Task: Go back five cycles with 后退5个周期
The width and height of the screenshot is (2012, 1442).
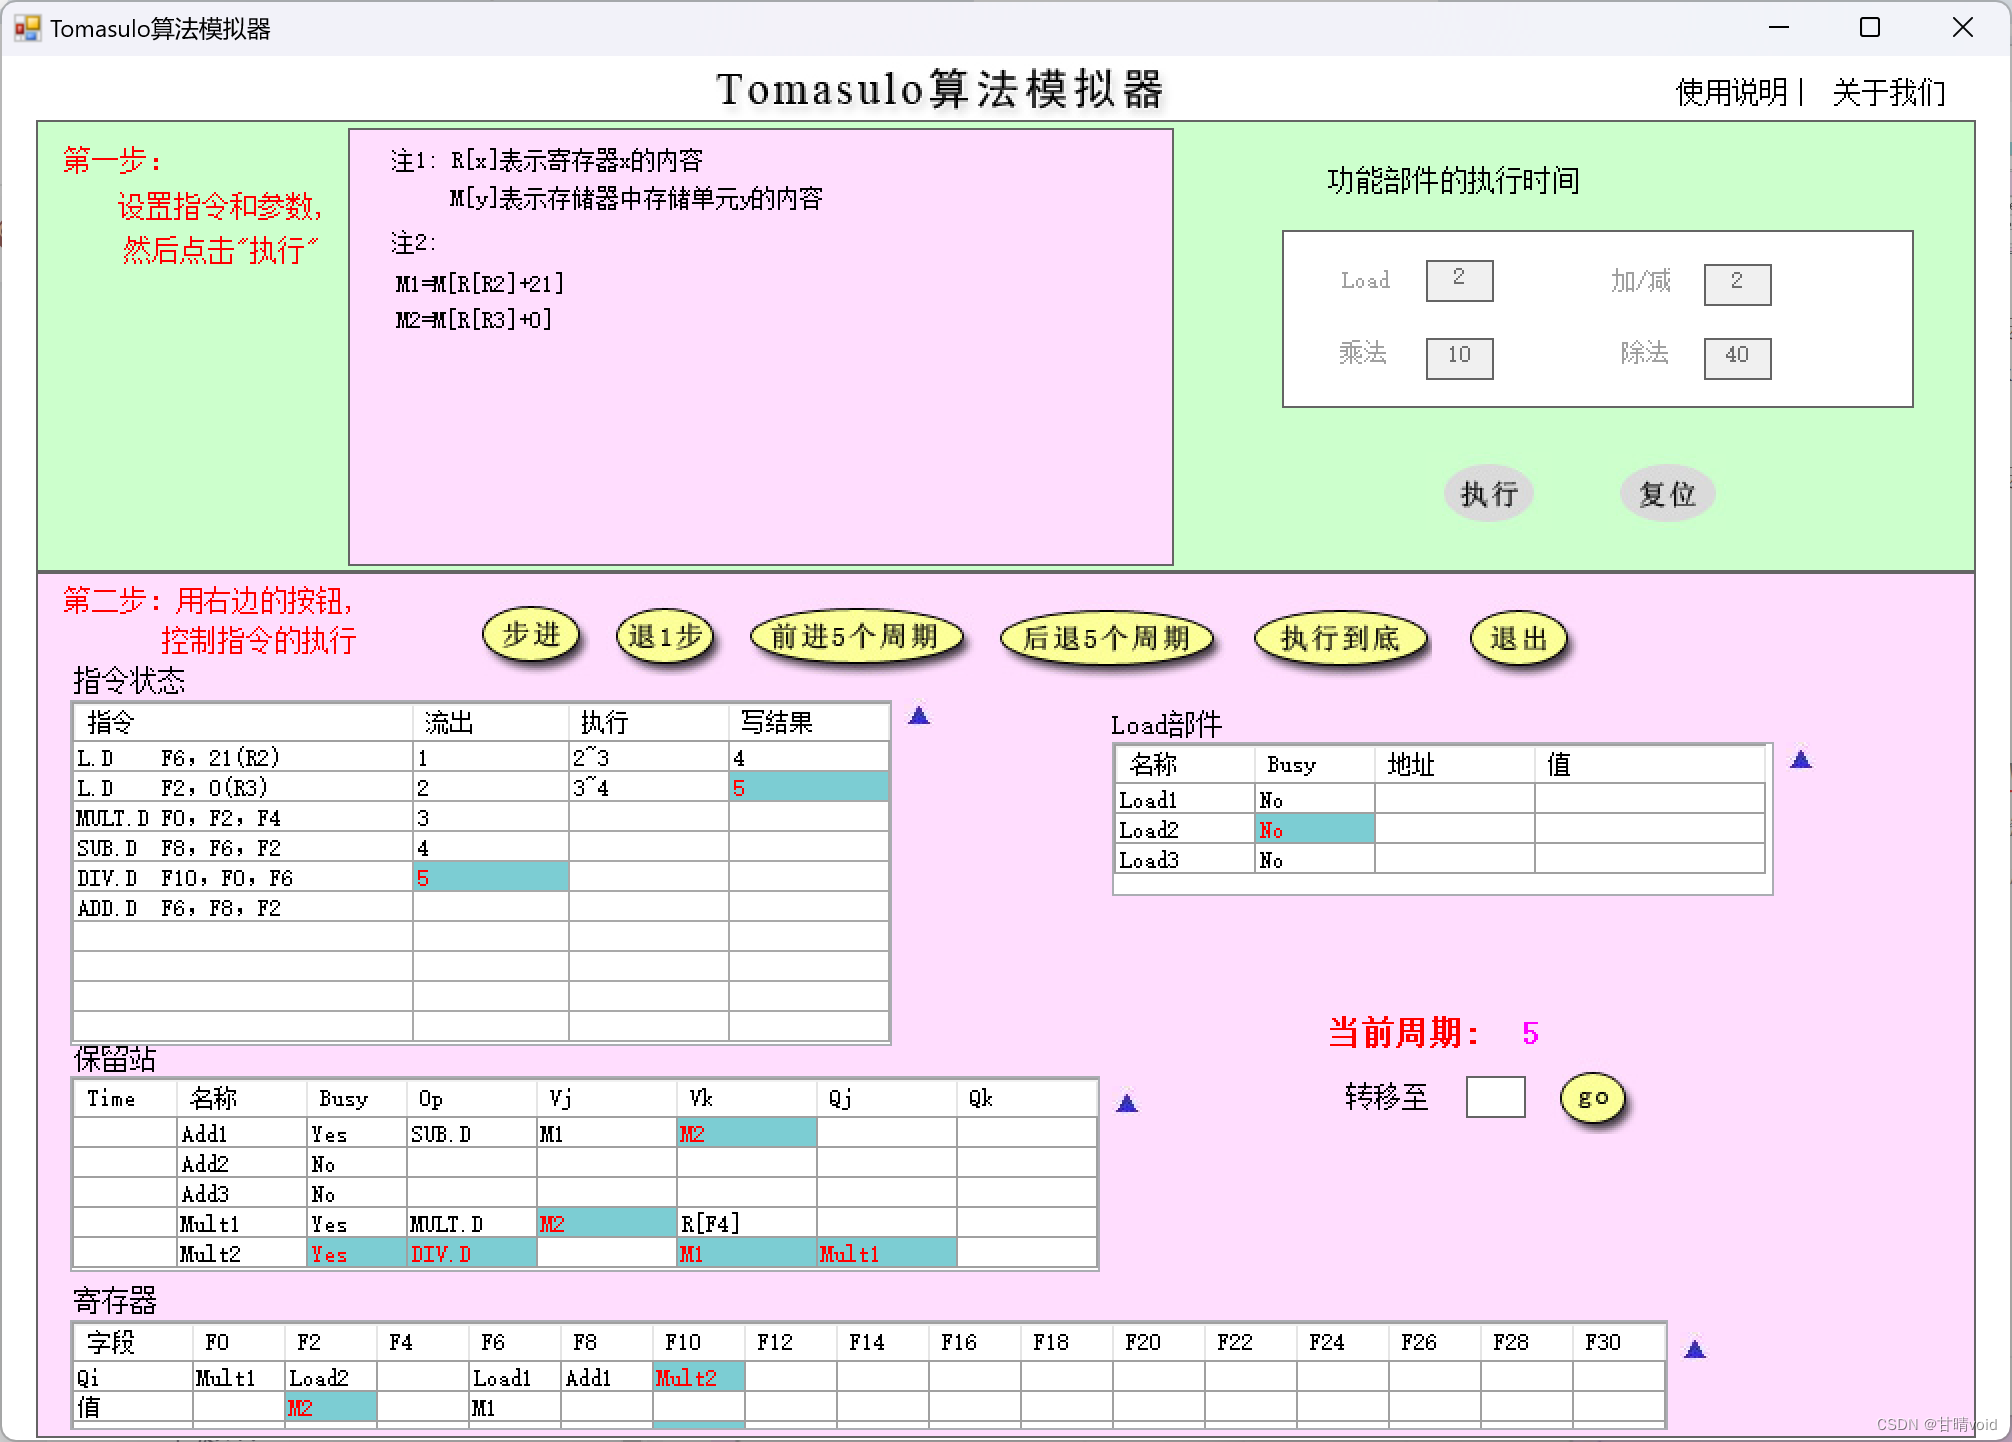Action: click(1107, 638)
